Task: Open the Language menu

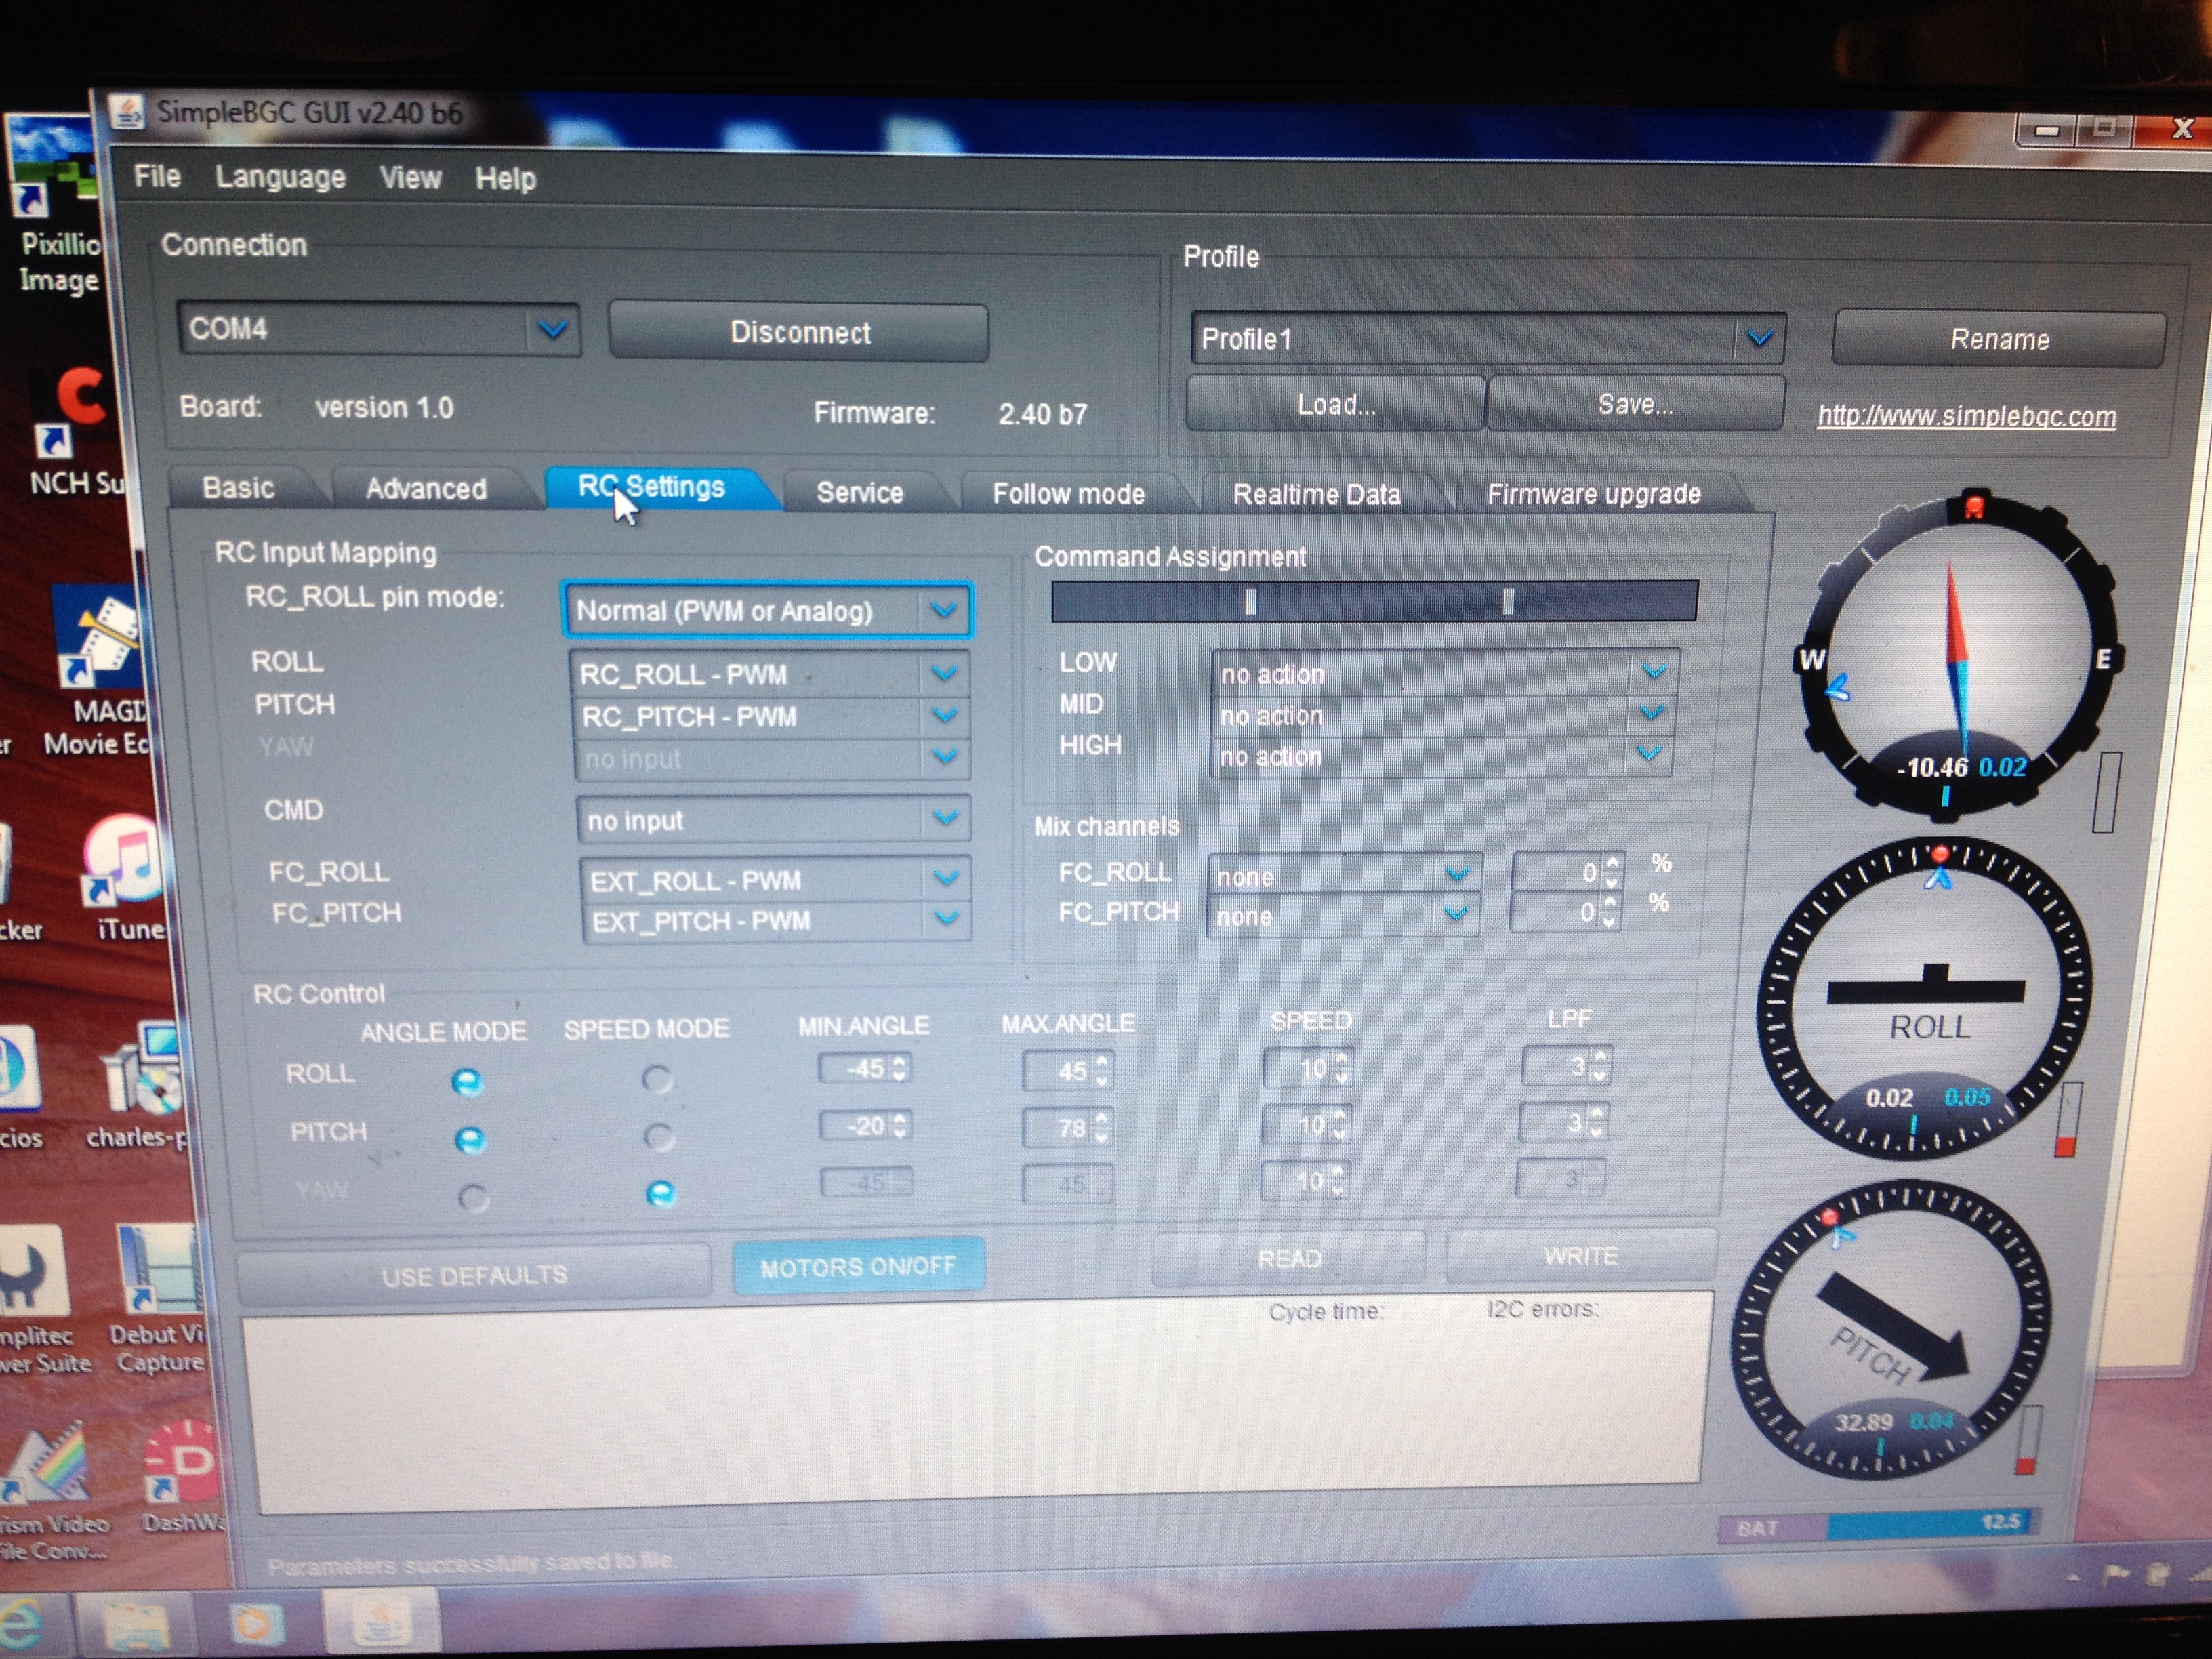Action: (280, 178)
